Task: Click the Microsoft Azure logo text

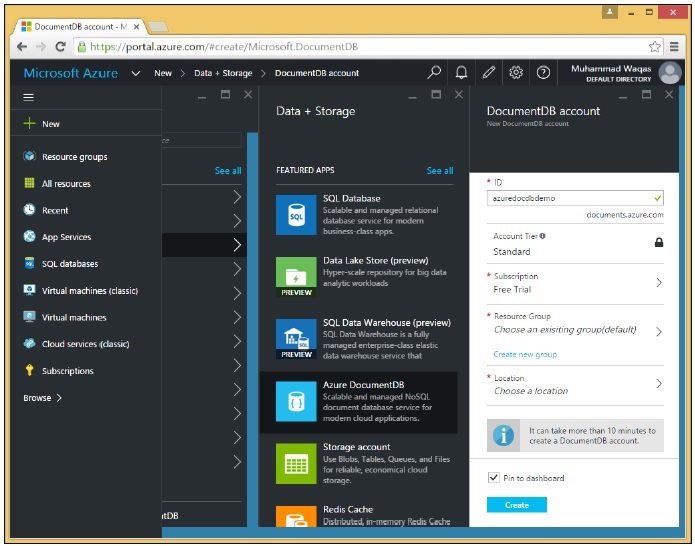Action: pyautogui.click(x=70, y=73)
